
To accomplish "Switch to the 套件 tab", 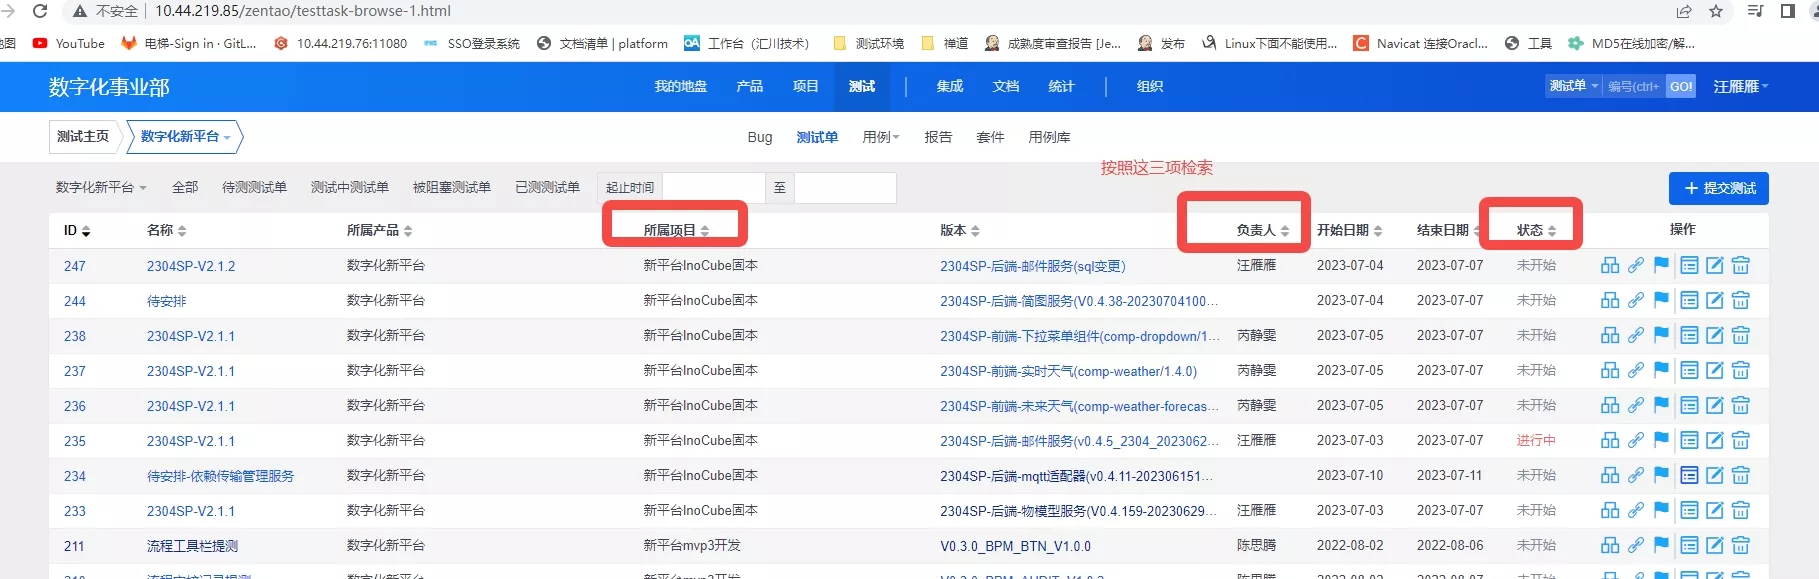I will [990, 137].
